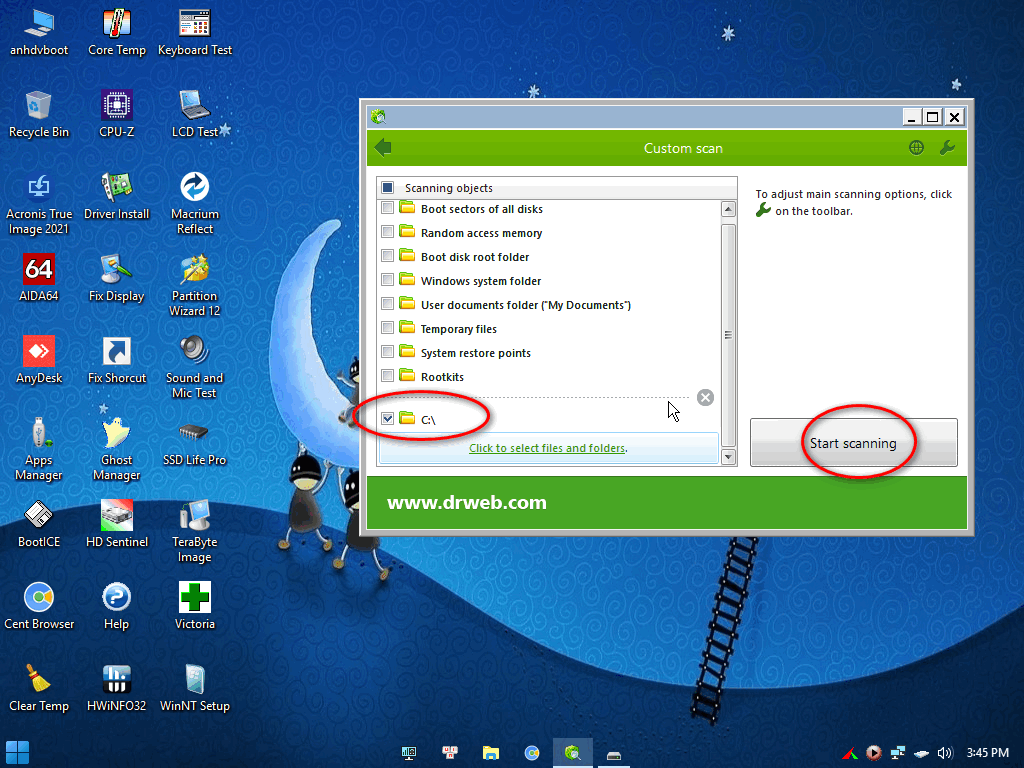Open File Explorer from the taskbar
This screenshot has width=1024, height=768.
tap(491, 753)
